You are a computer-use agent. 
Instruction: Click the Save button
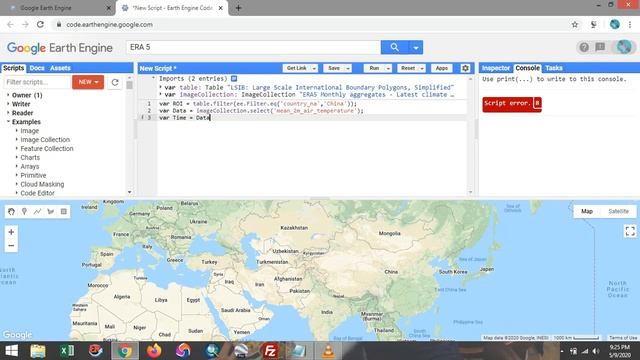point(334,69)
